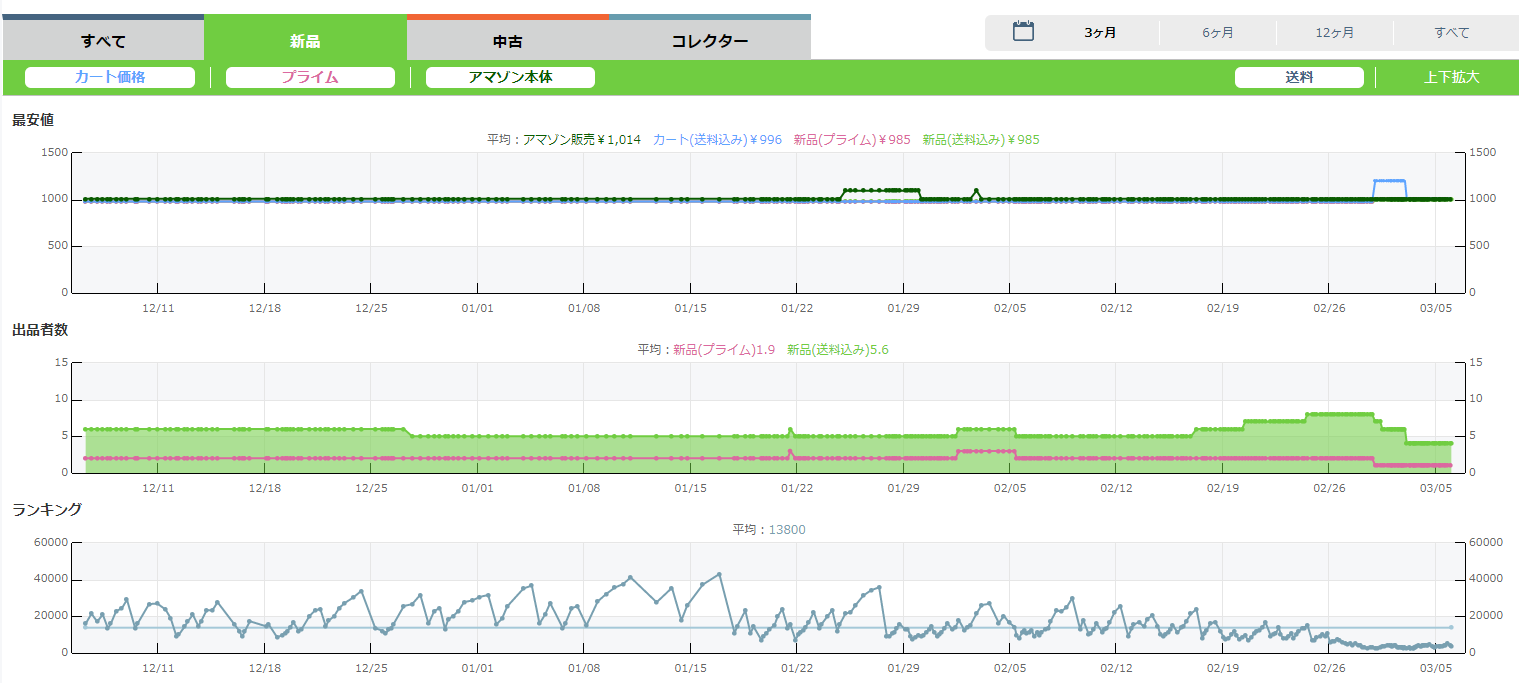Select the 3ヶ月 time range

pos(1100,33)
